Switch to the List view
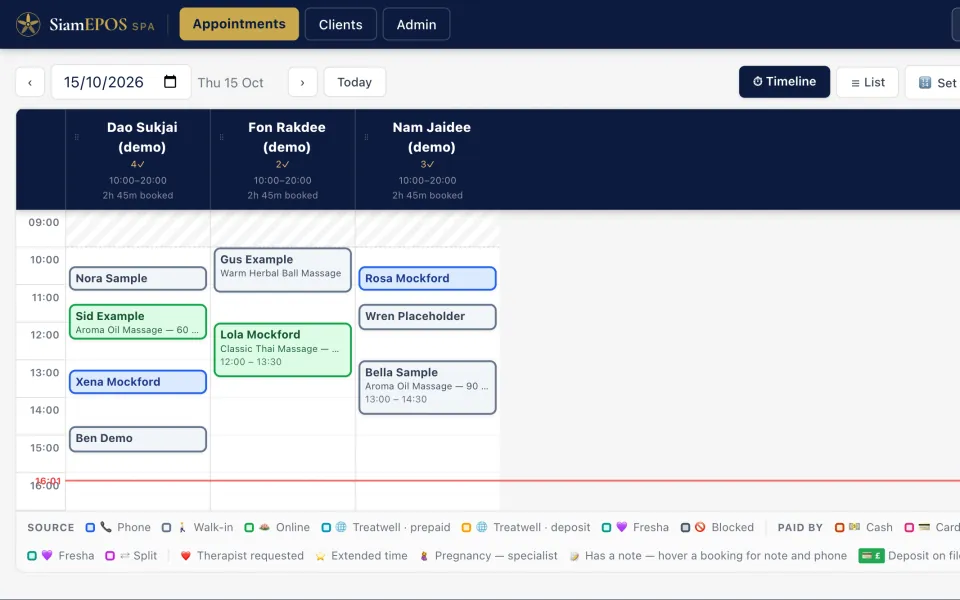Viewport: 960px width, 600px height. click(x=867, y=82)
